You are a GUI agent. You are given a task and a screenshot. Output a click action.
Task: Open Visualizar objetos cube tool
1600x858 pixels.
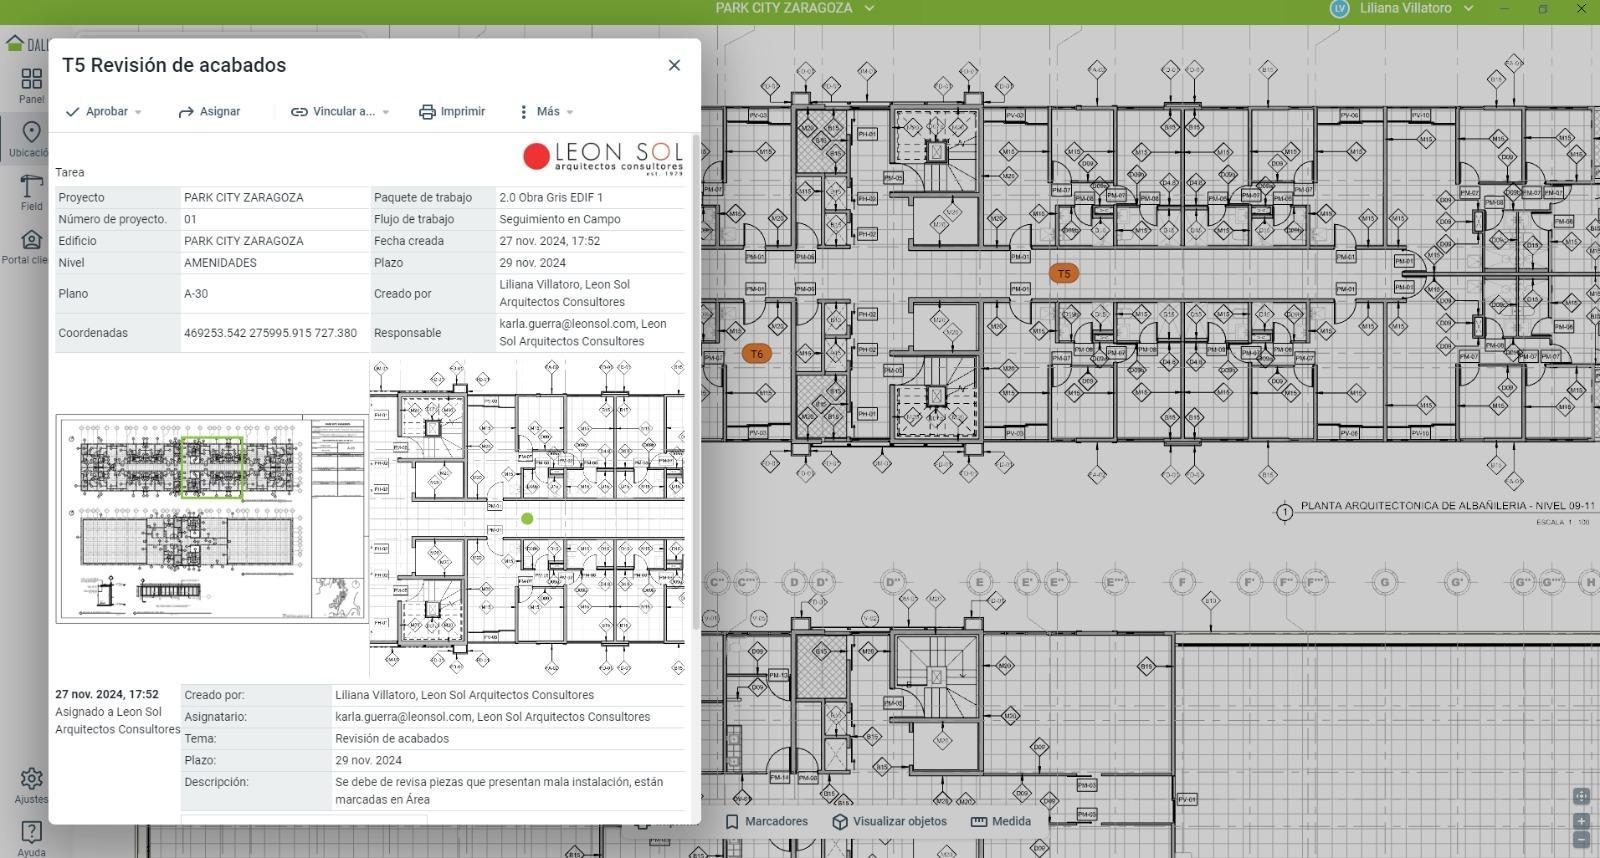click(889, 822)
